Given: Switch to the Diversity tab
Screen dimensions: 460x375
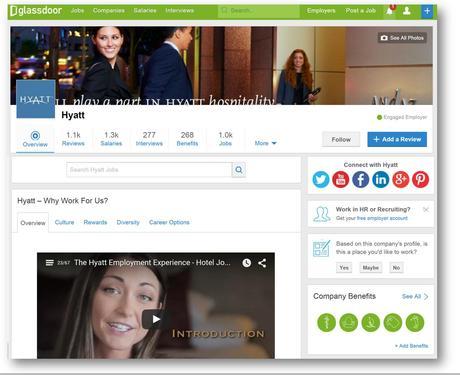Looking at the screenshot, I should coord(128,222).
